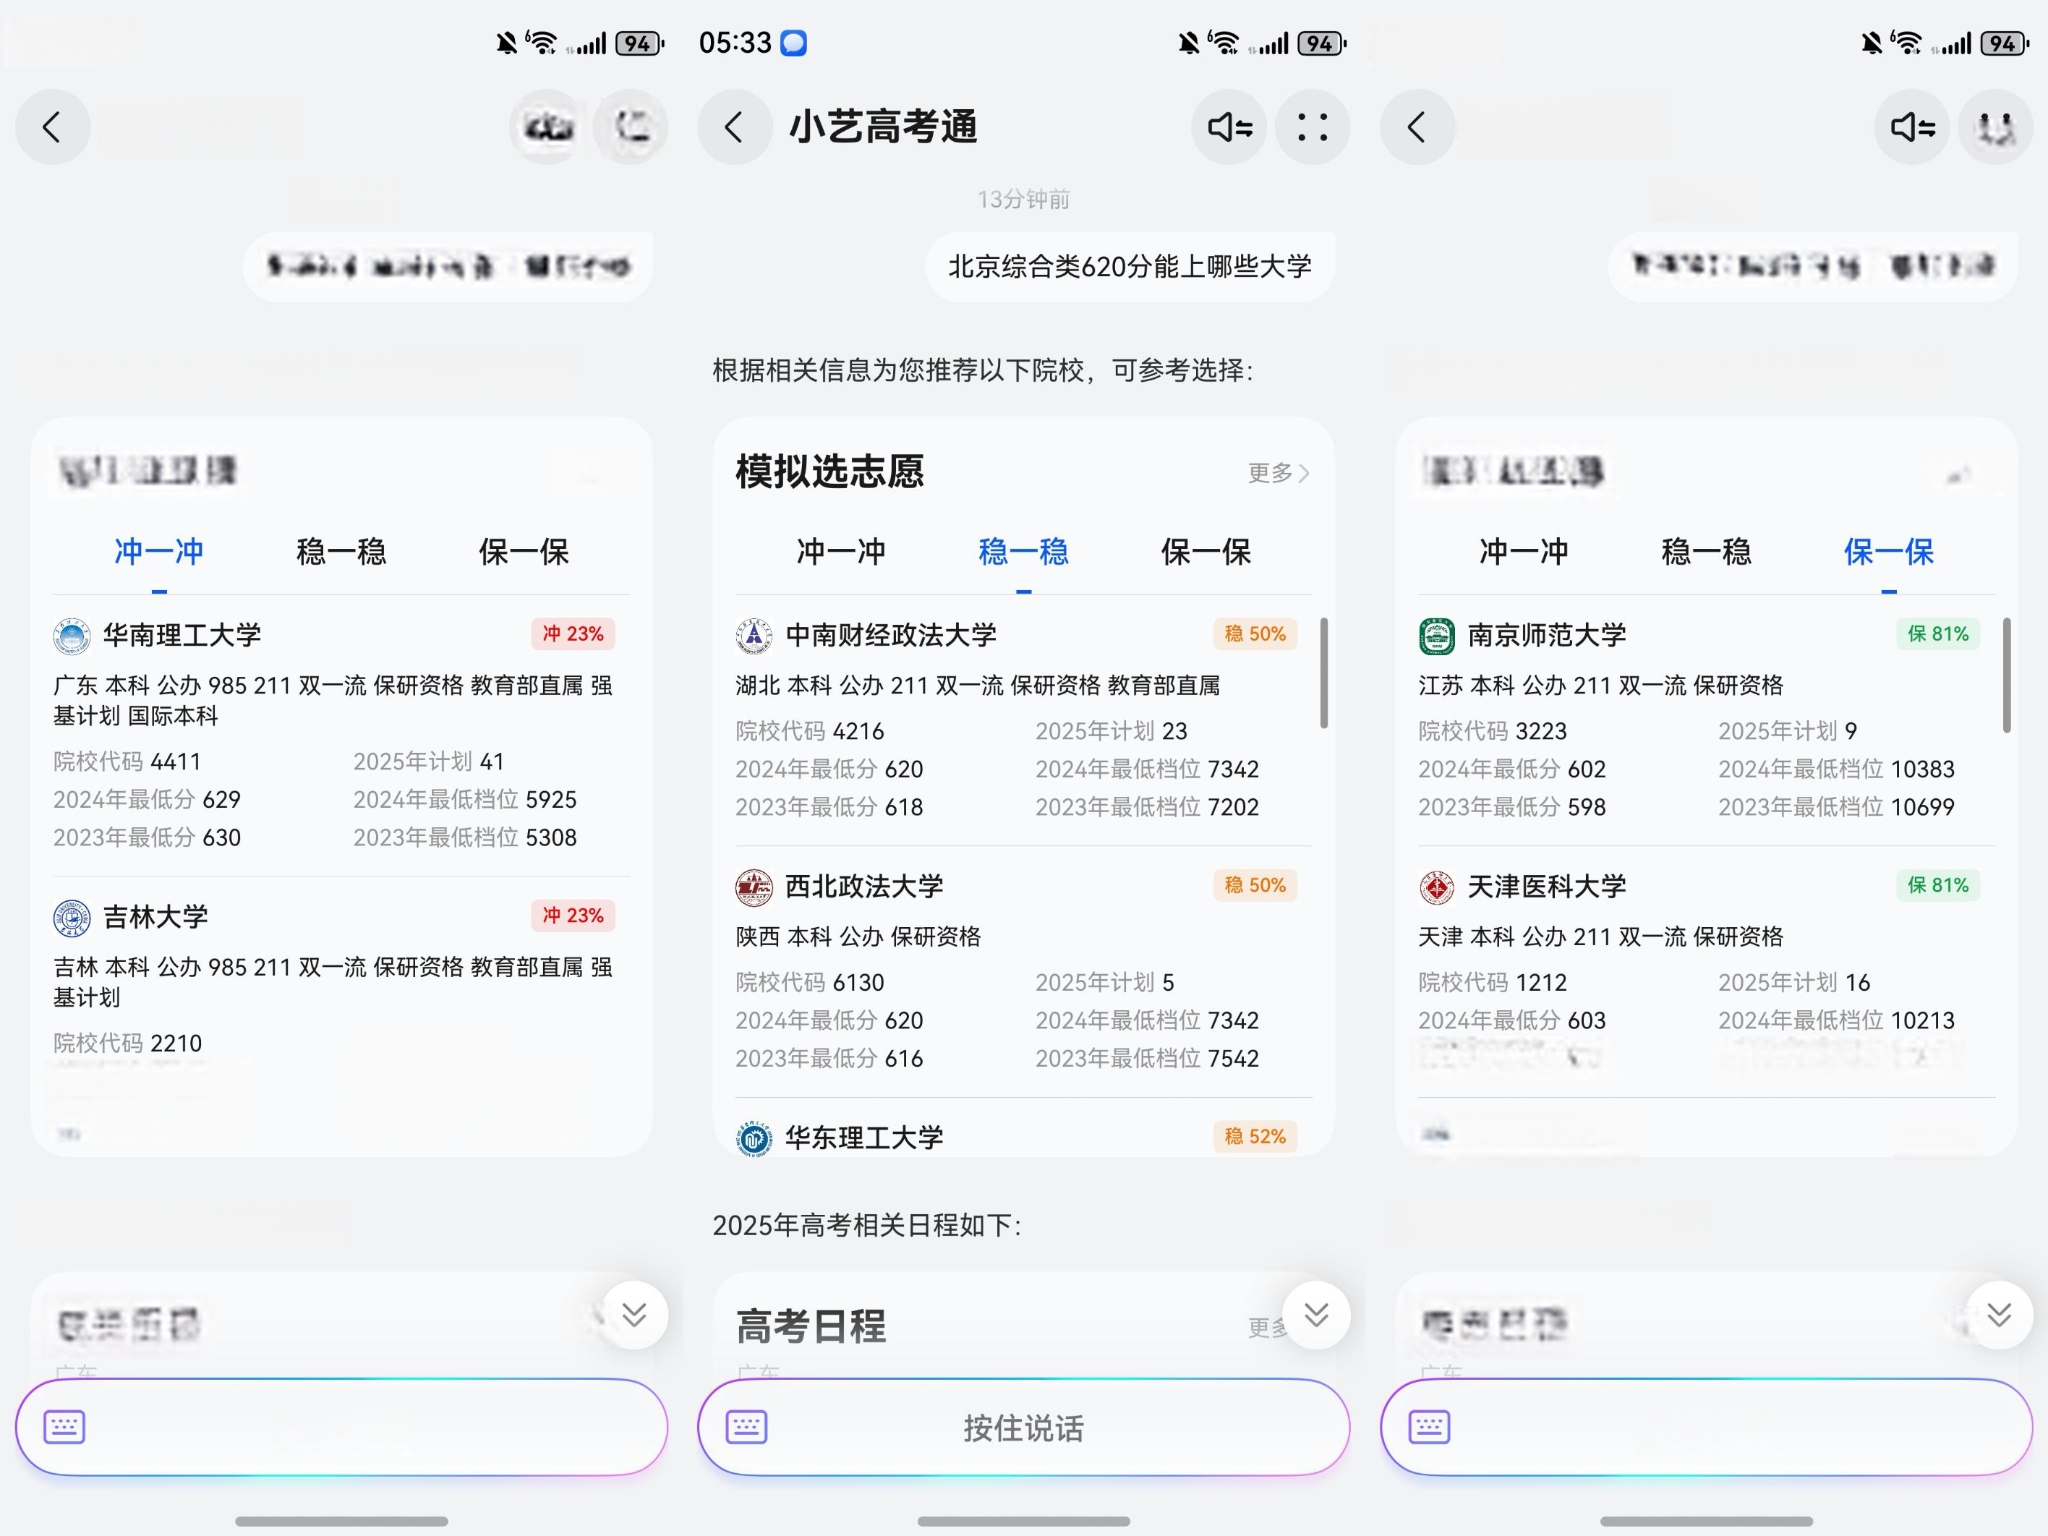2048x1536 pixels.
Task: Tap the message 北京综合类620分能上哪些大学
Action: [1130, 267]
